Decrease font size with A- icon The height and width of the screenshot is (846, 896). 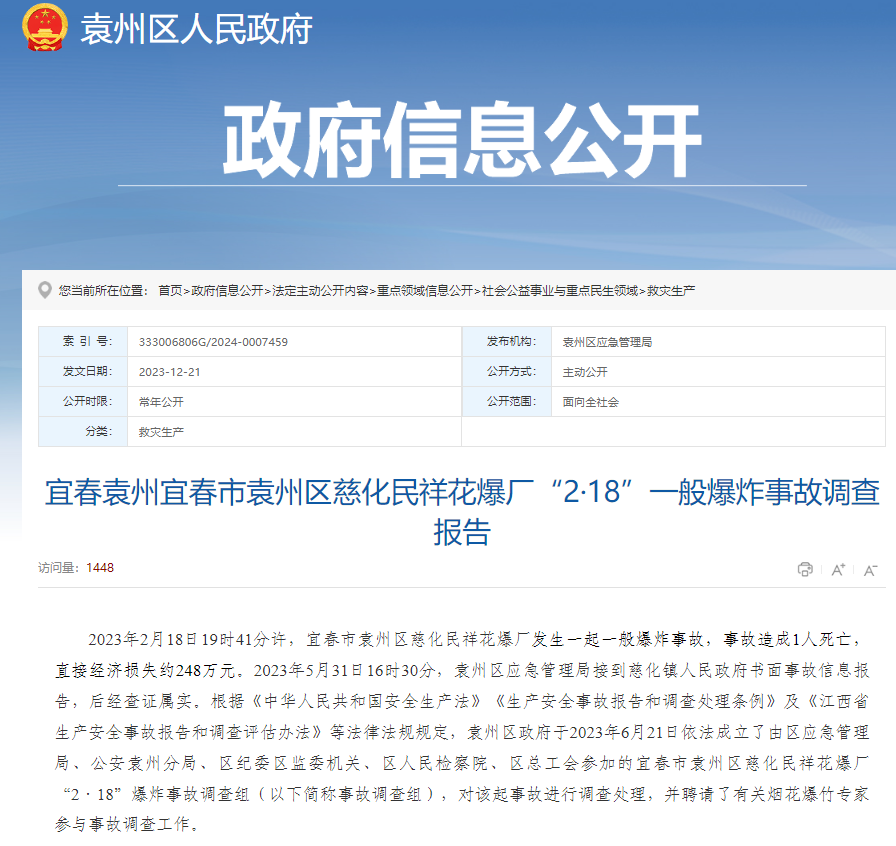point(870,570)
